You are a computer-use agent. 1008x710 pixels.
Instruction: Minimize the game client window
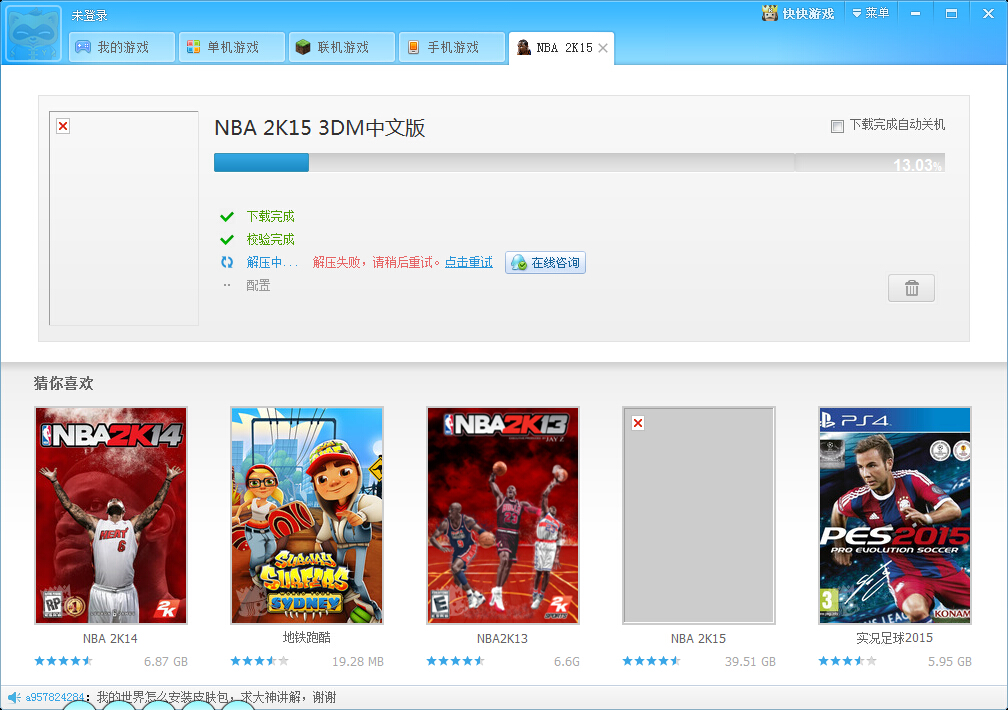pyautogui.click(x=915, y=14)
